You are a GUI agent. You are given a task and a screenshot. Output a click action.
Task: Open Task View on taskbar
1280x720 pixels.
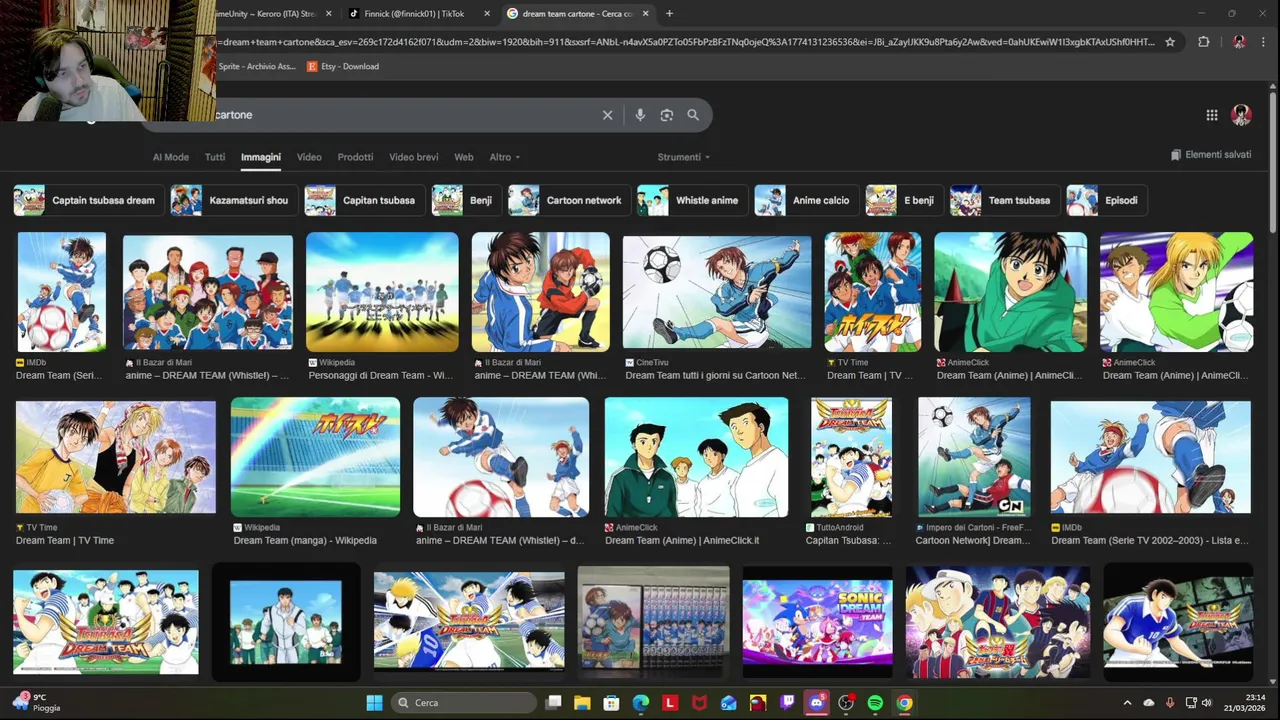(x=553, y=703)
